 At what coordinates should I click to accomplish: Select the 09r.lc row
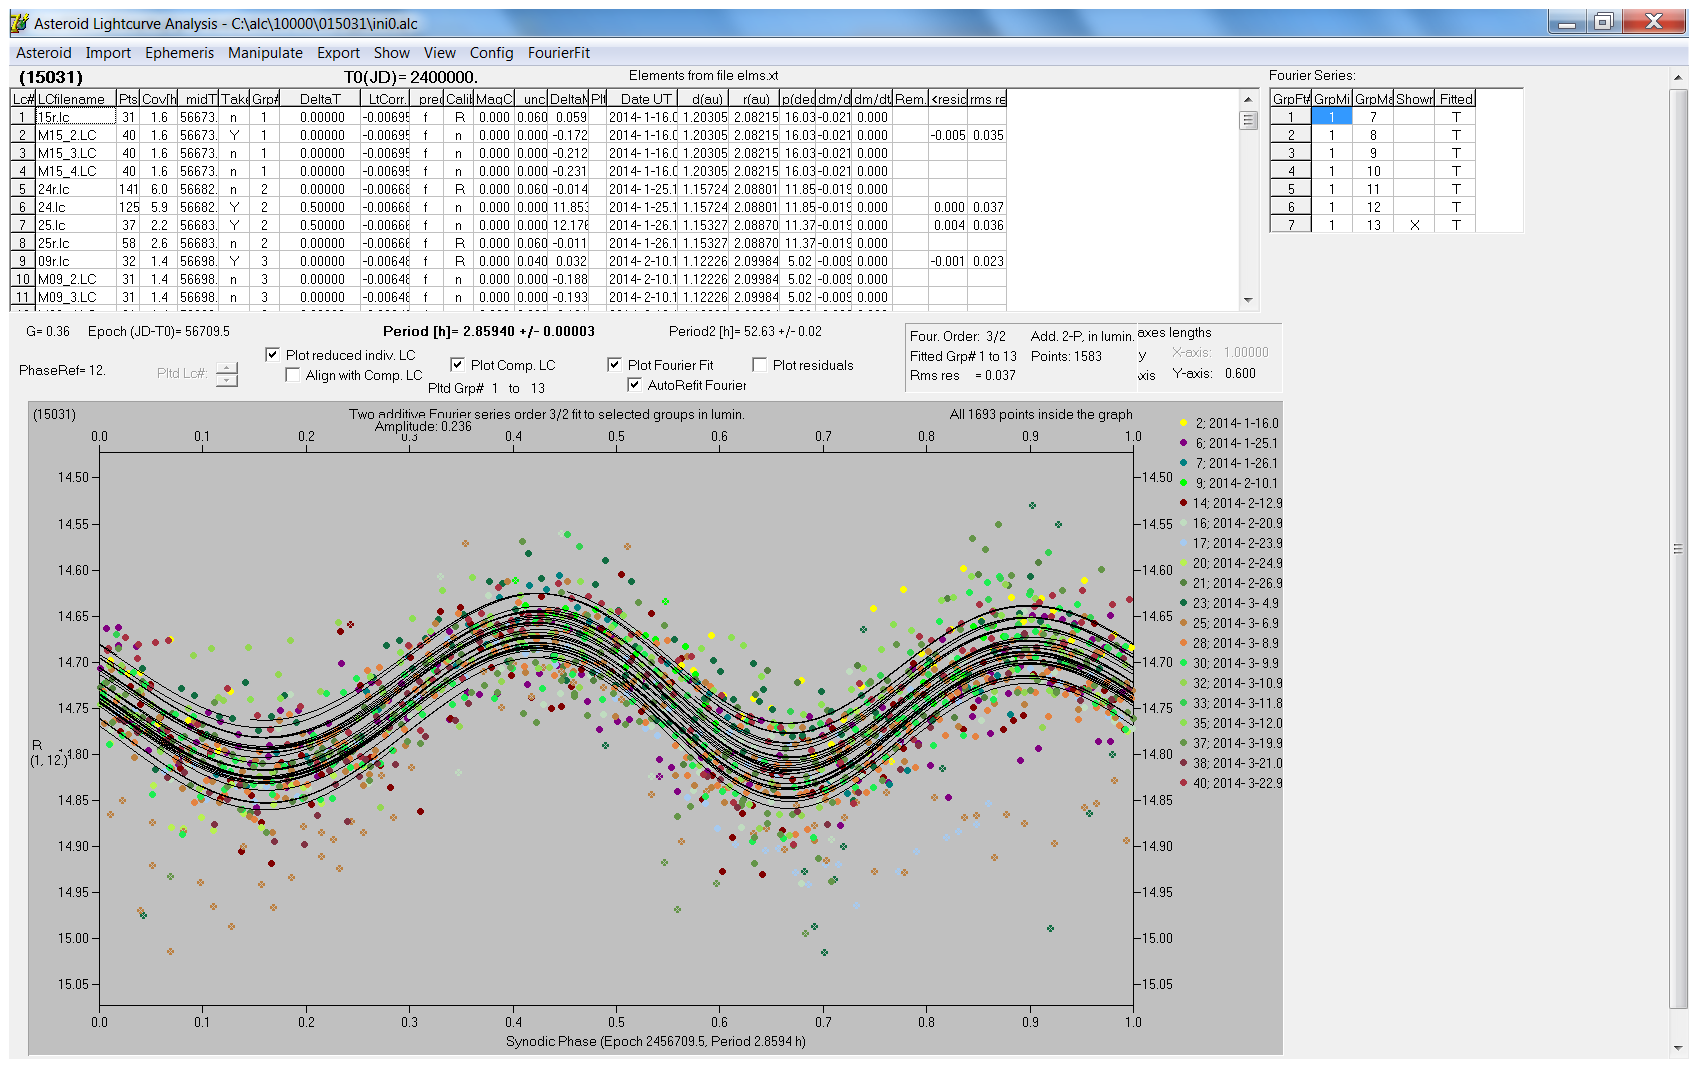coord(508,261)
